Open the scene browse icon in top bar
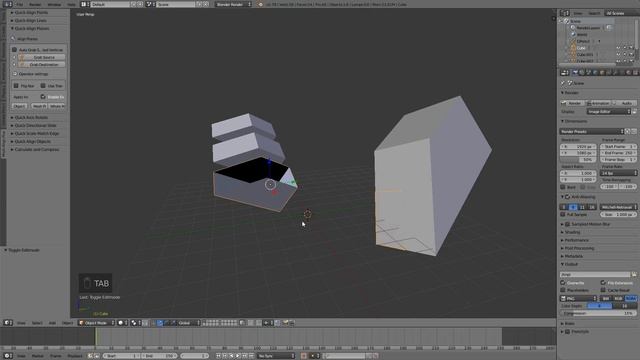 point(150,4)
